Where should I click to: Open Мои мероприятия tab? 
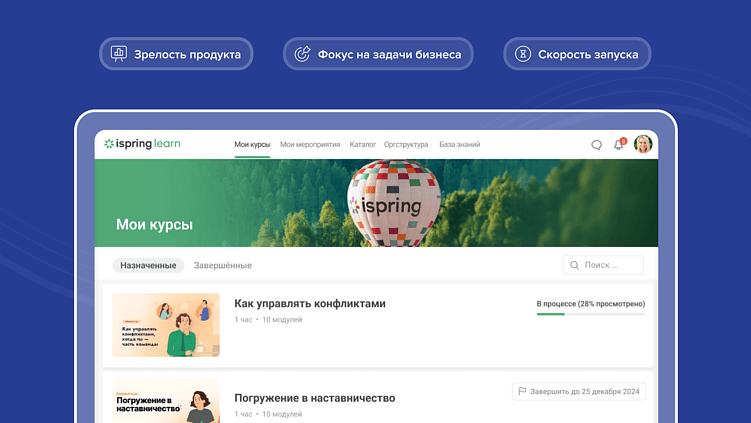310,145
